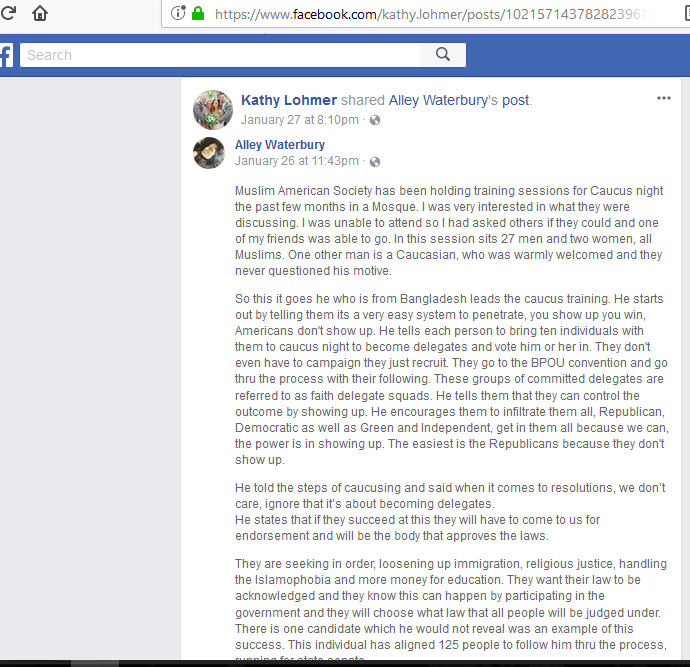
Task: Open Alley Waterbury's profile picture
Action: (x=209, y=153)
